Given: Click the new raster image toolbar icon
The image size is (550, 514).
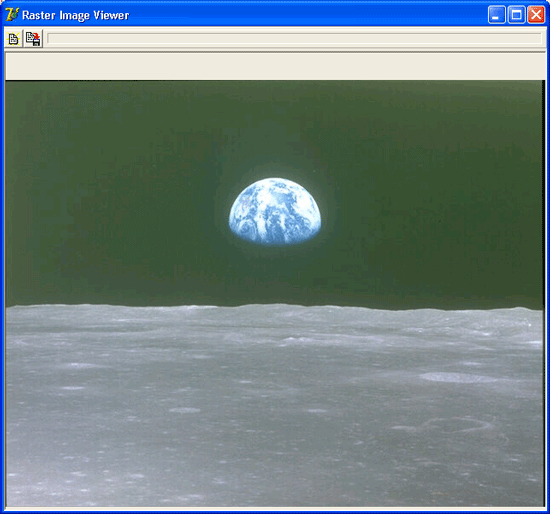Looking at the screenshot, I should click(14, 39).
